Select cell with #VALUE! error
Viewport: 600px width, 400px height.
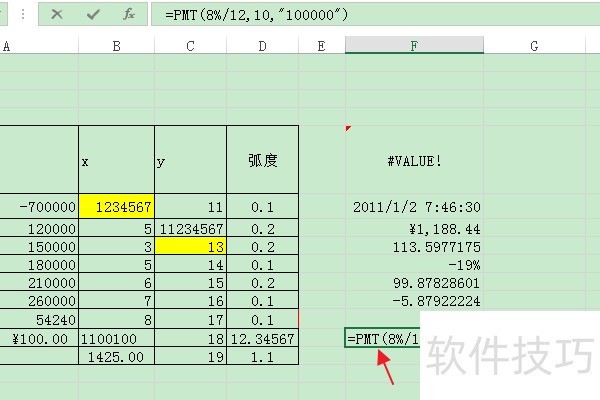pyautogui.click(x=414, y=160)
